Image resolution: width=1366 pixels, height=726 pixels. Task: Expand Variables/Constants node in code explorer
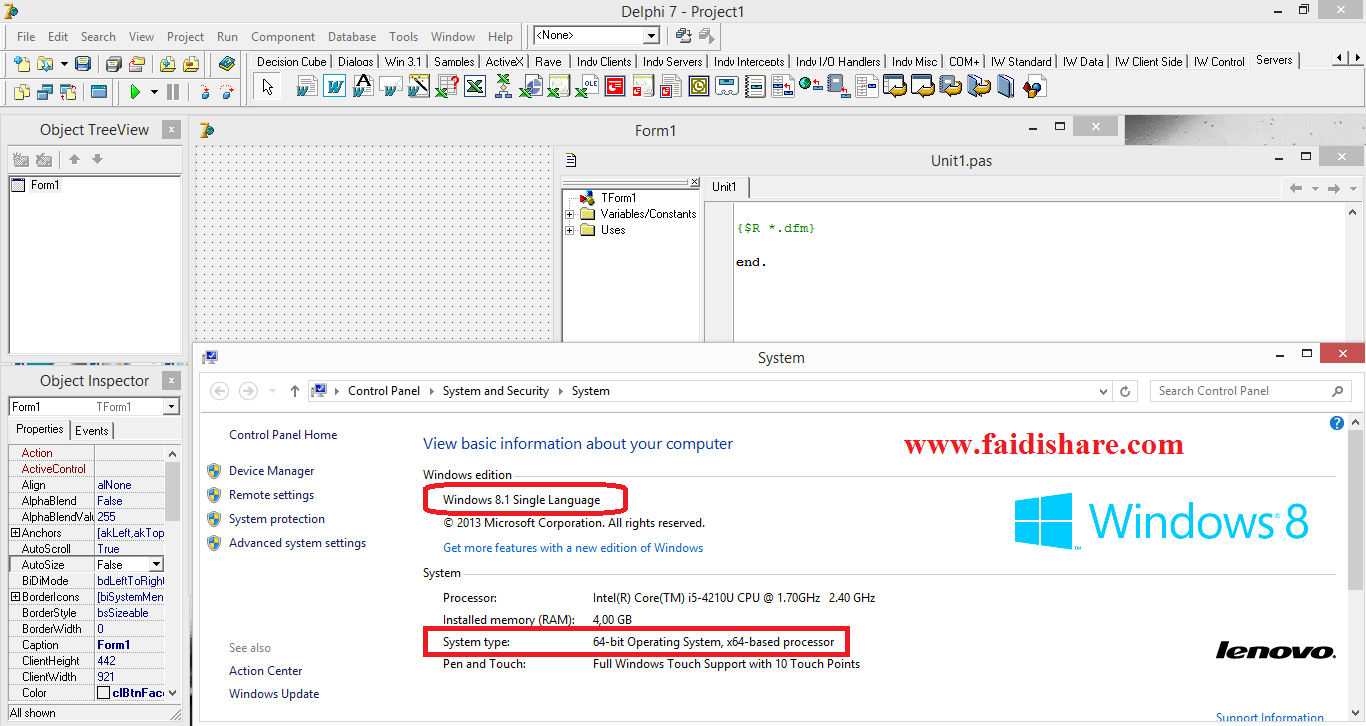(x=570, y=214)
